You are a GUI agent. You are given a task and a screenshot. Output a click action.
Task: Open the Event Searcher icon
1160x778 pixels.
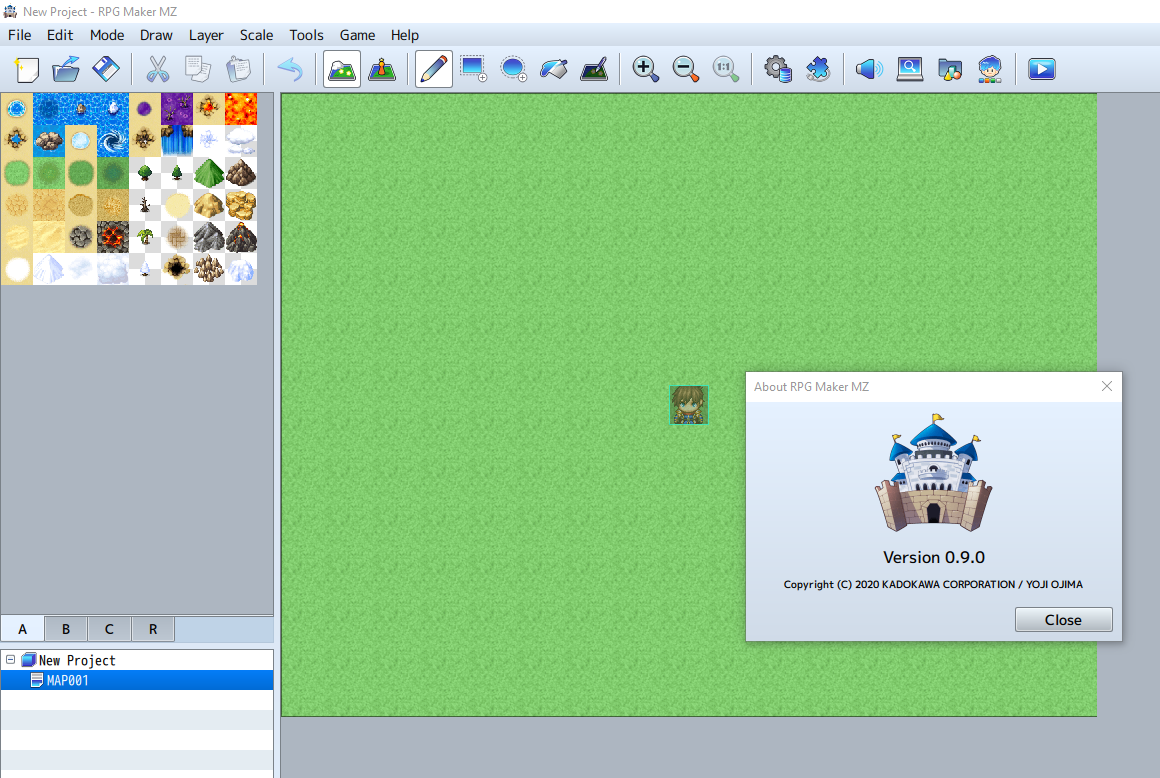(x=909, y=70)
